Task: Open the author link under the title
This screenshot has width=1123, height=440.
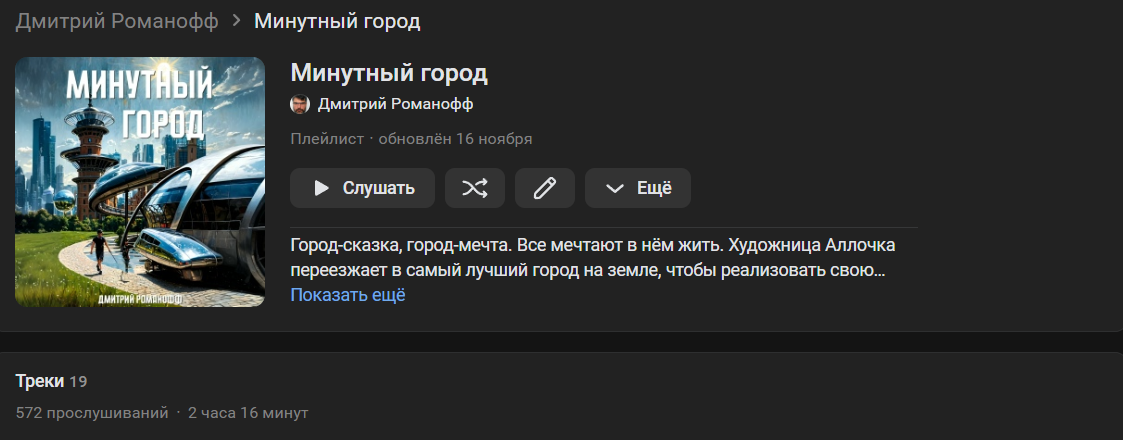Action: (x=395, y=104)
